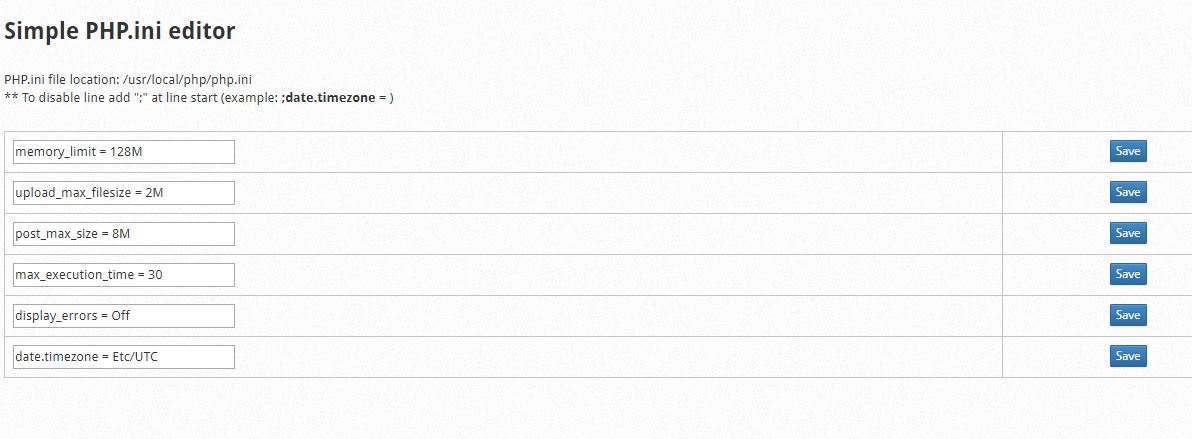Click the max_execution_time field
The image size is (1192, 439).
[123, 275]
